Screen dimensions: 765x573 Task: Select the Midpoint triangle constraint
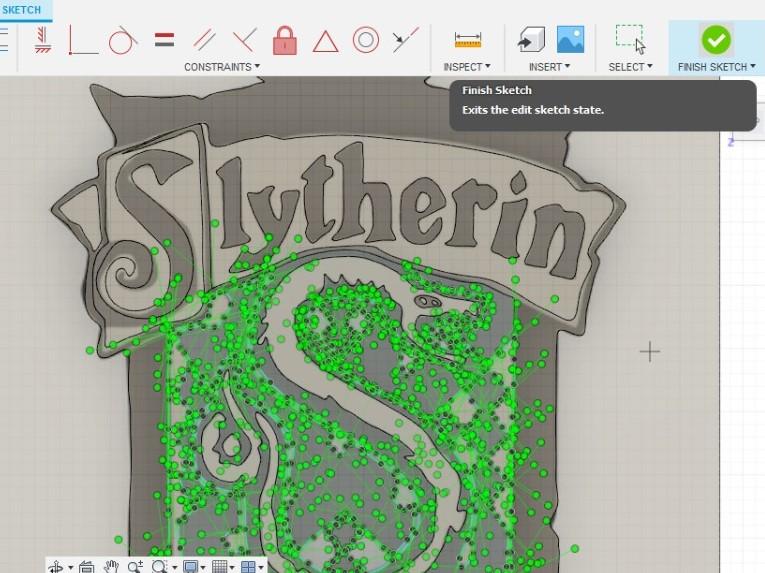325,41
